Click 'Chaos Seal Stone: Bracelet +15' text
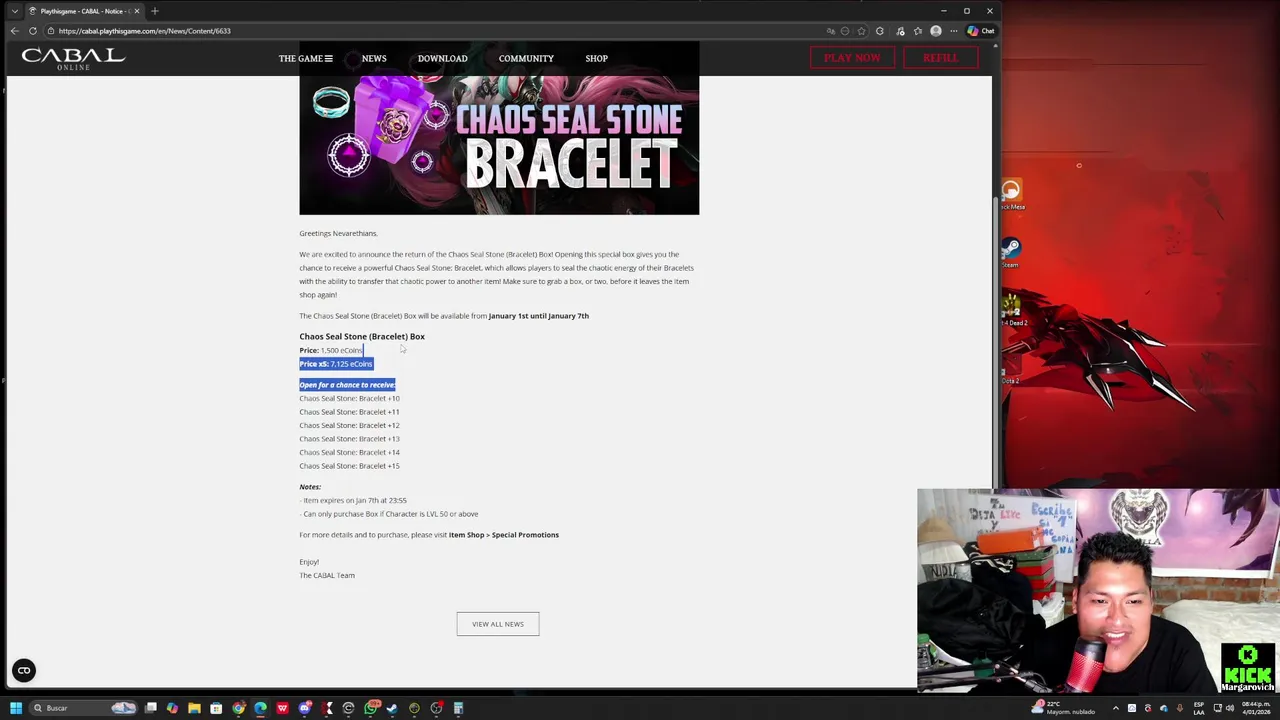This screenshot has width=1280, height=720. click(x=349, y=466)
